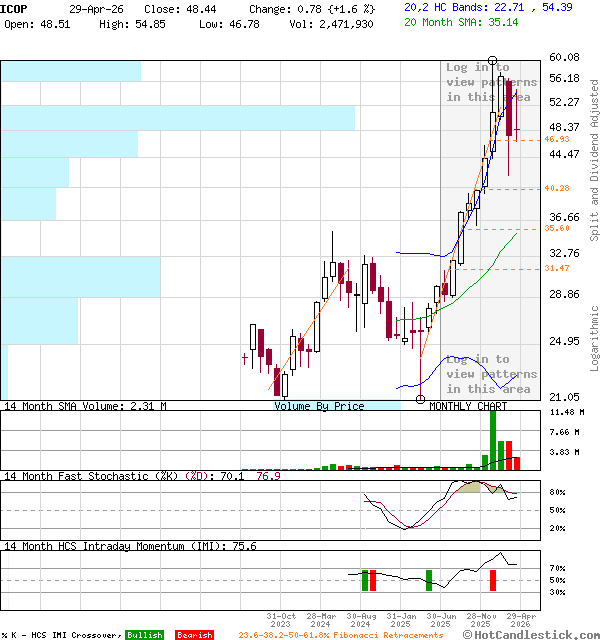Click the 46.93 Fibonacci level label
The image size is (600, 640).
[557, 139]
